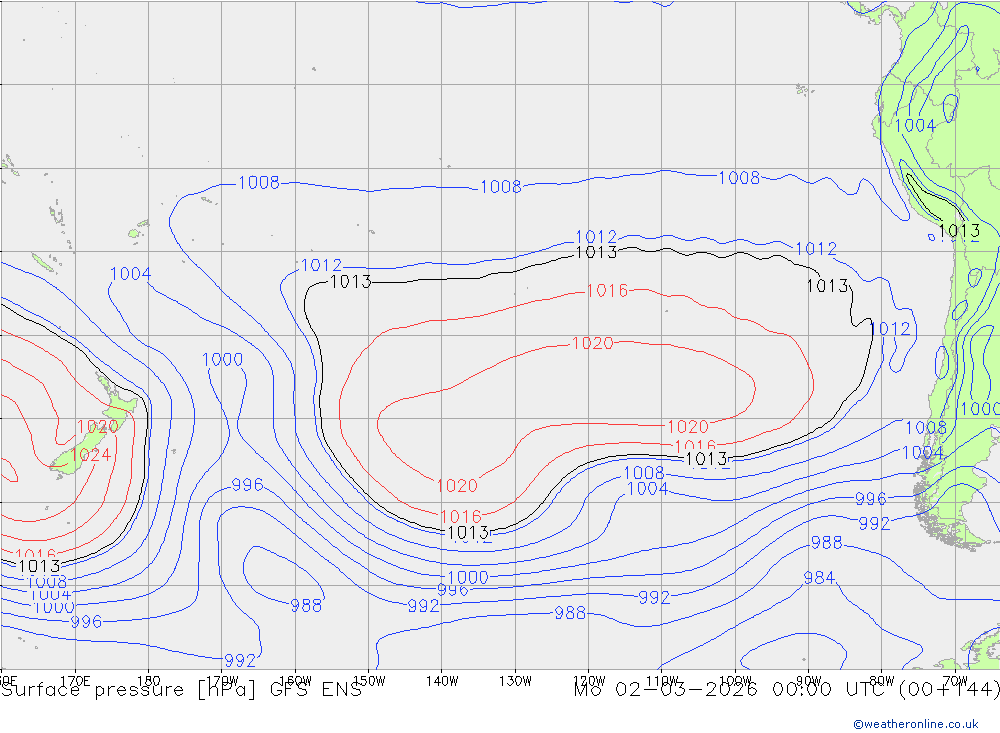
Task: Click the 90W longitude label
Action: coord(809,681)
